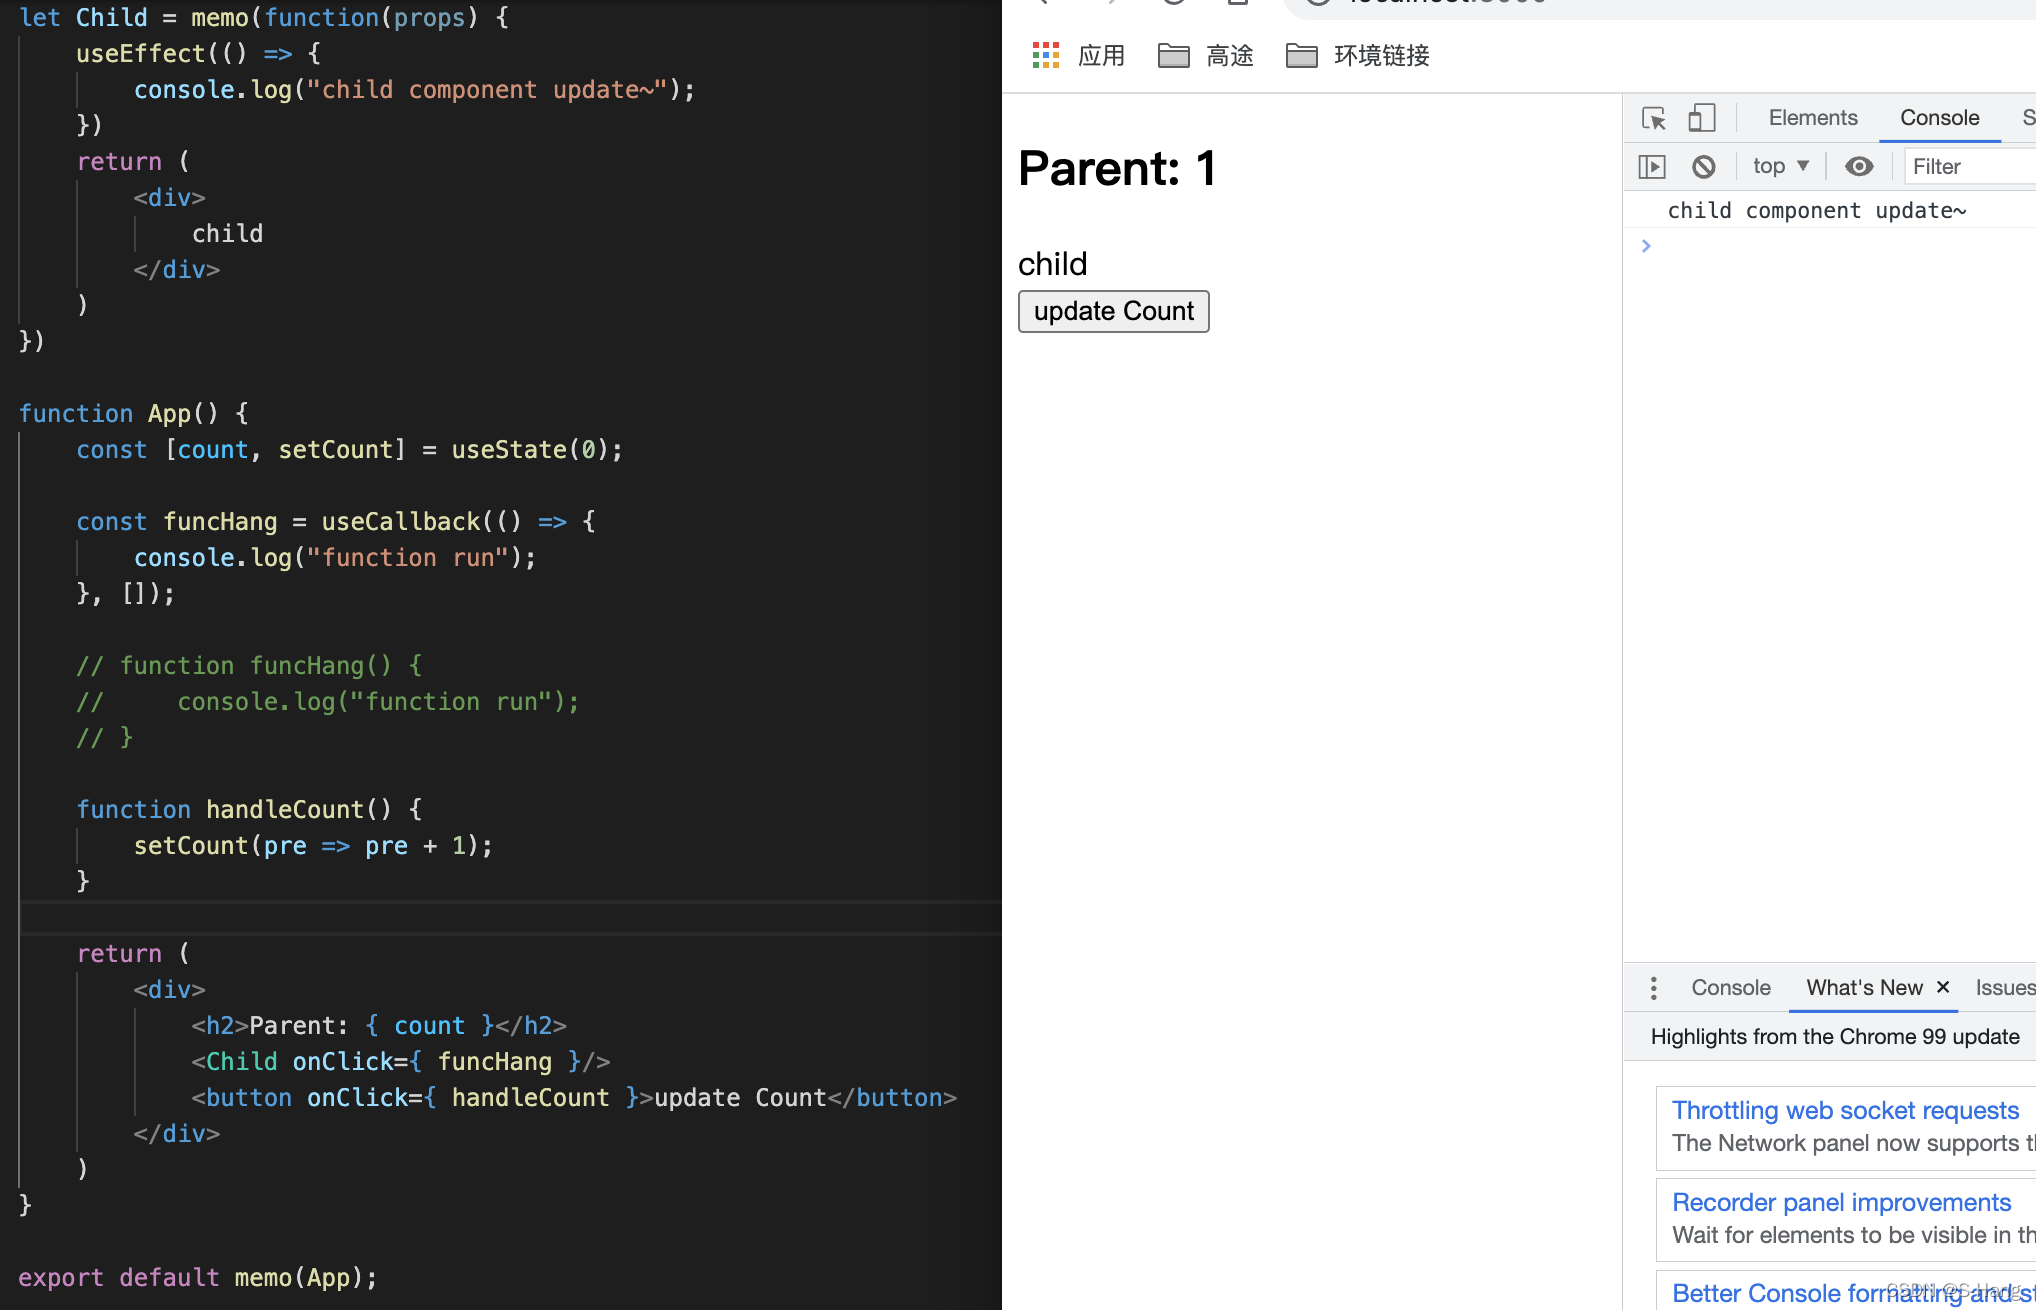Click the inspect element picker icon
Viewport: 2036px width, 1310px height.
pos(1654,118)
